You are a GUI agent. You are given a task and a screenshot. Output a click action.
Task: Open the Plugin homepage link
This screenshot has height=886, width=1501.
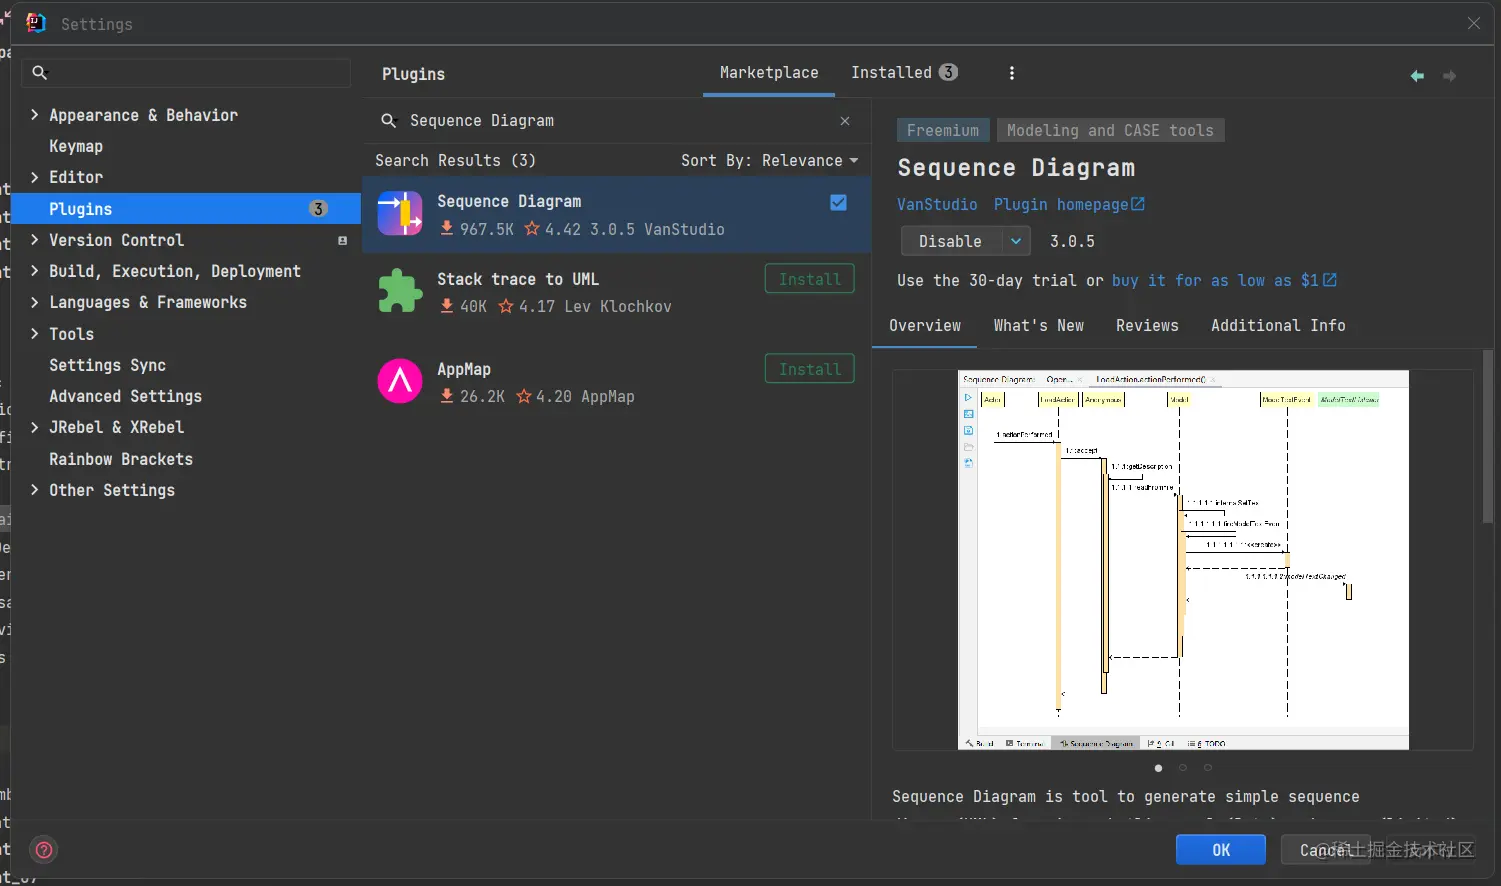coord(1069,204)
